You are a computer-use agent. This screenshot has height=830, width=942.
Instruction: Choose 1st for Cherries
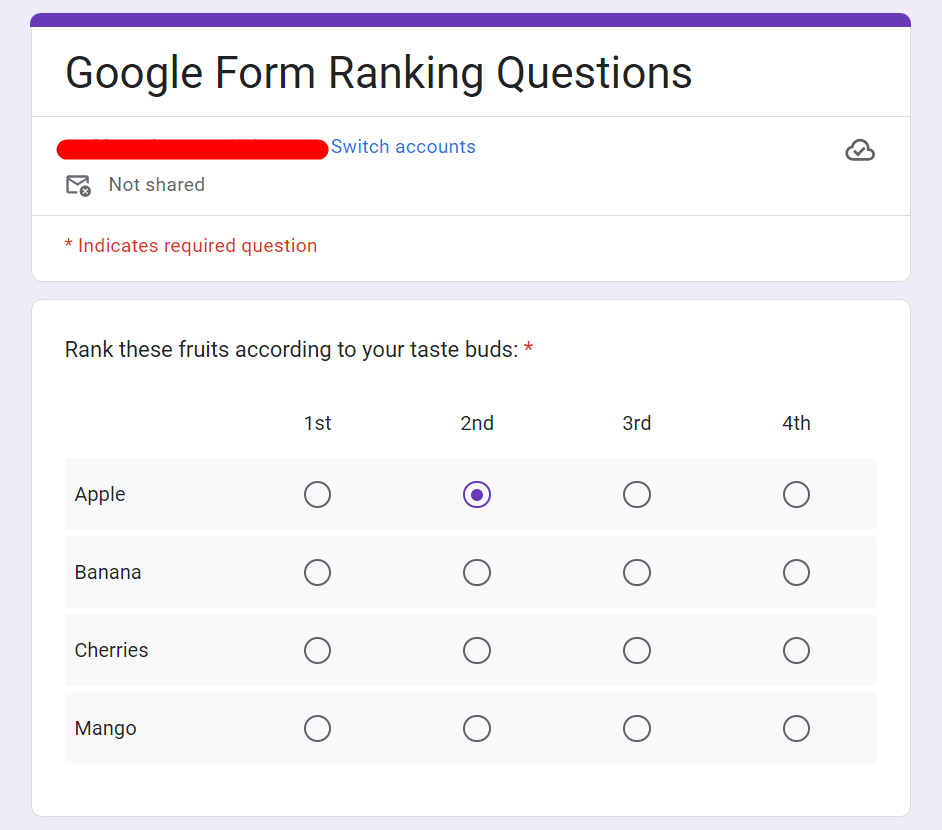click(317, 650)
